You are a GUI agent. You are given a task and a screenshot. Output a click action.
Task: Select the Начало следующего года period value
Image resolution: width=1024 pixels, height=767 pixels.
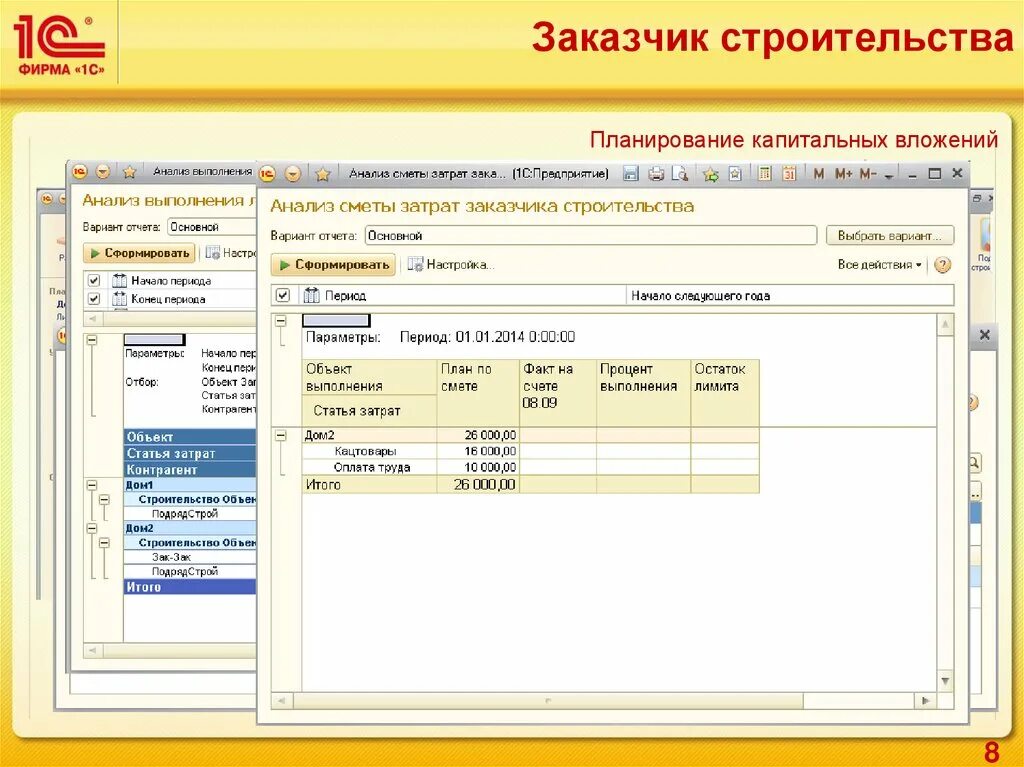point(790,296)
